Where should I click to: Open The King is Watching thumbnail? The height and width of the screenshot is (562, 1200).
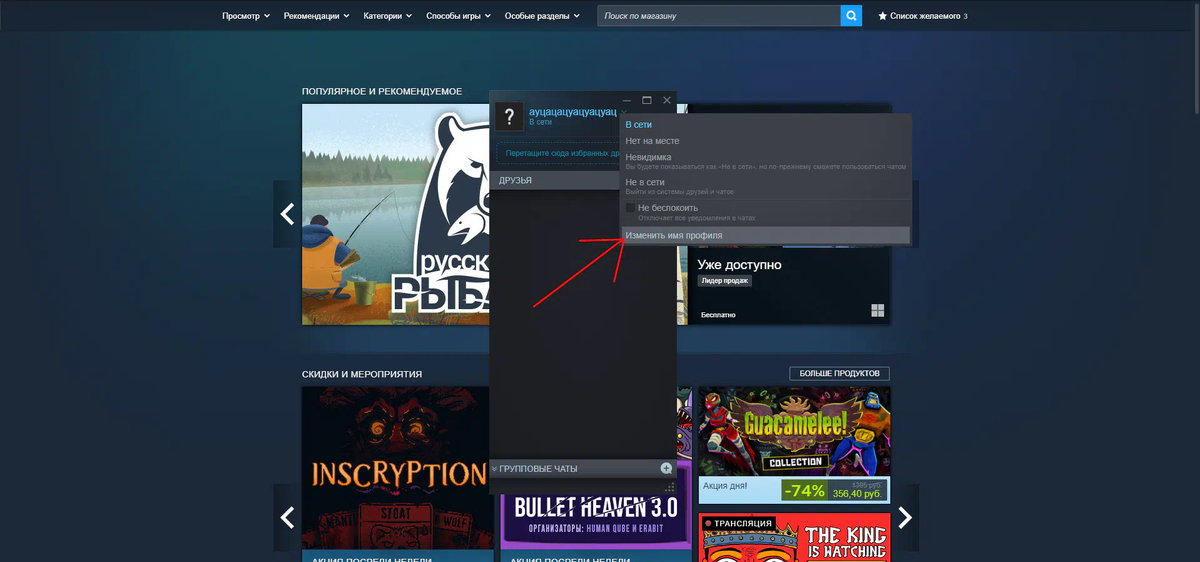tap(794, 537)
